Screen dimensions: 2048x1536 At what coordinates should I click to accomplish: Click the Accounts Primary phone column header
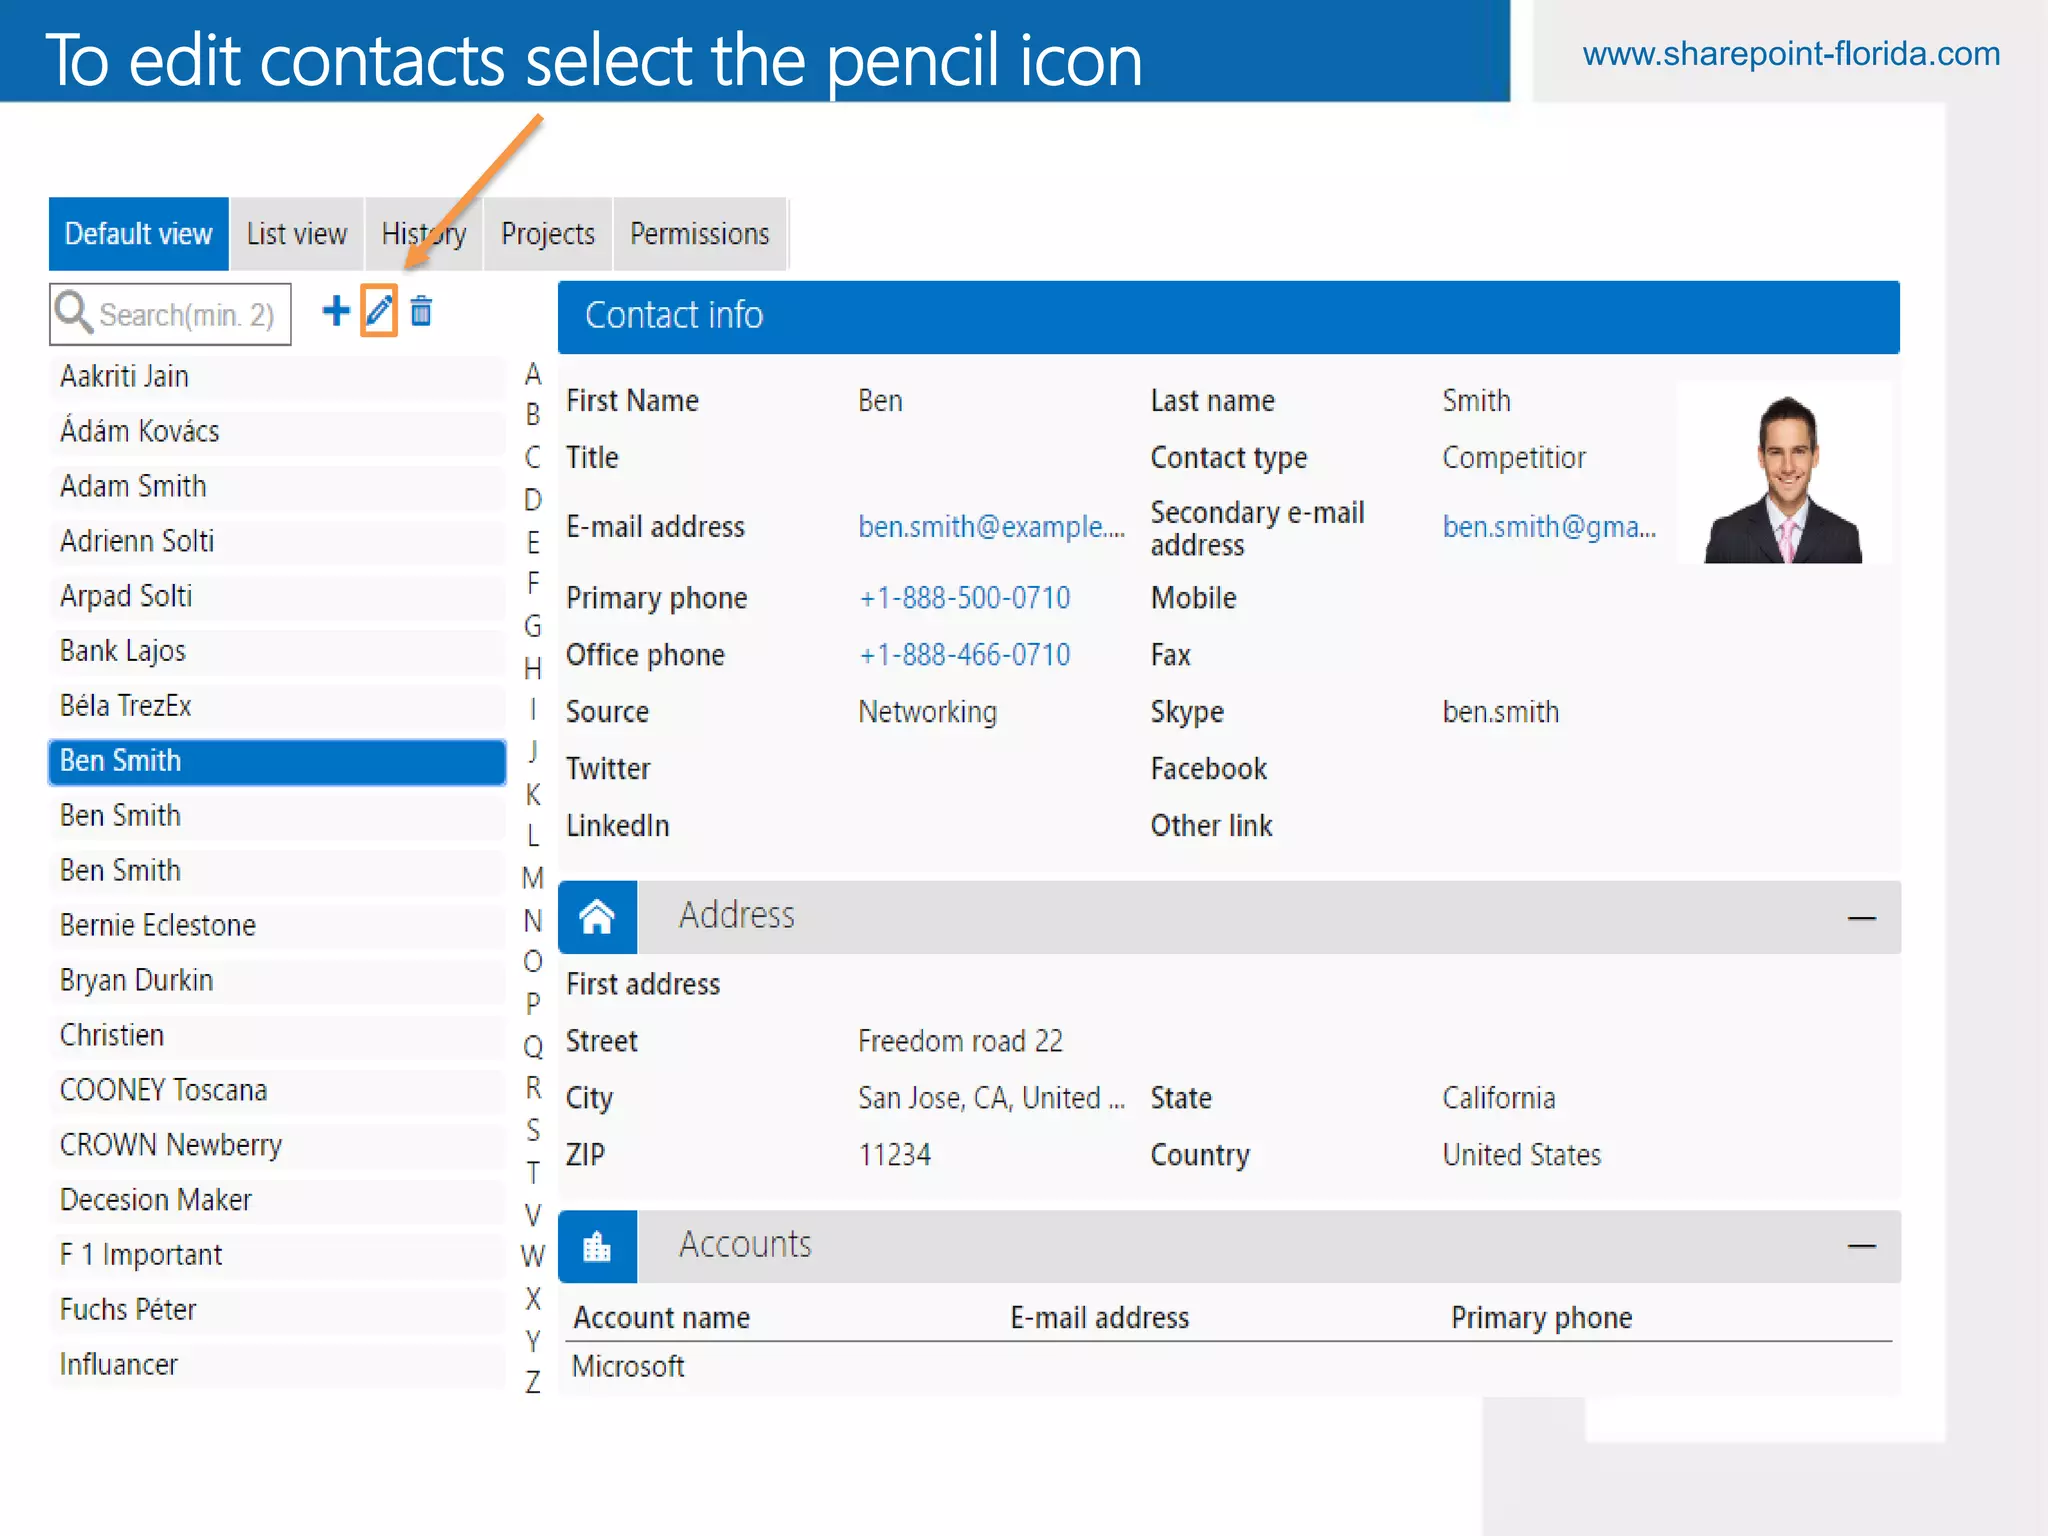[x=1542, y=1318]
